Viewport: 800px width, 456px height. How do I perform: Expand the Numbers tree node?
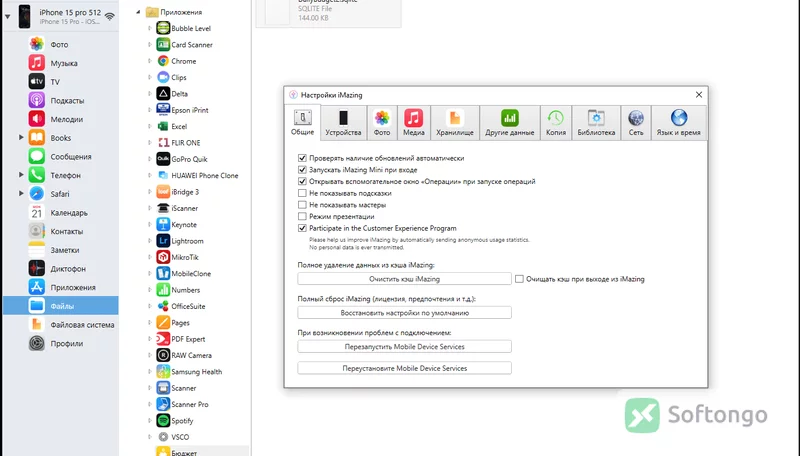coord(149,290)
